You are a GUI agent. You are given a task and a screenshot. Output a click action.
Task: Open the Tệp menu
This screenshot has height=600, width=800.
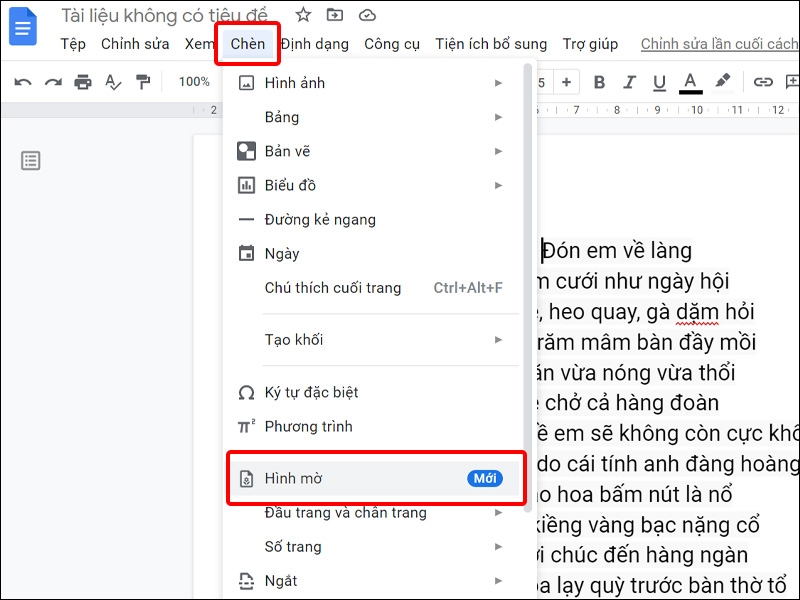point(73,44)
